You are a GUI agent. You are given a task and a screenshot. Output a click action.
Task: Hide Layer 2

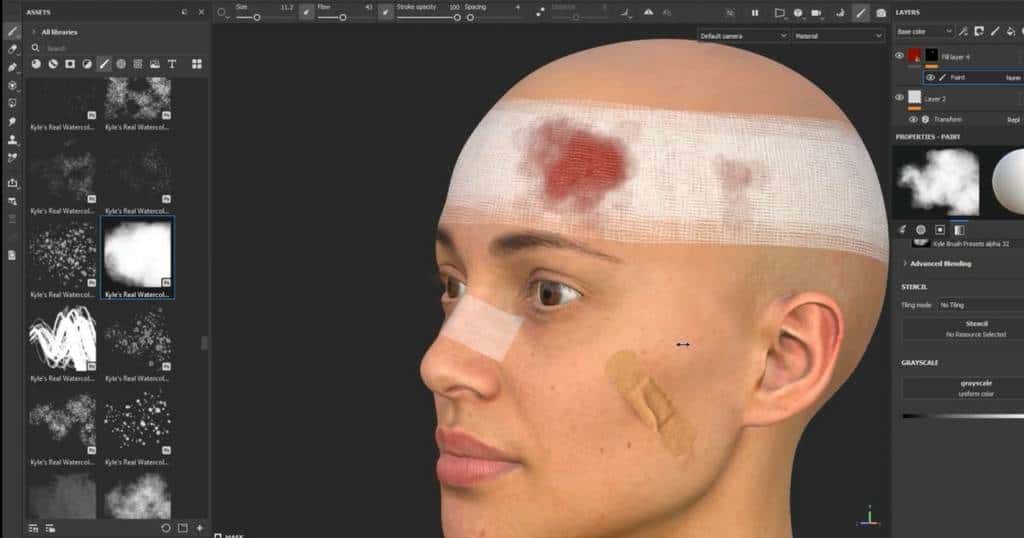[899, 98]
